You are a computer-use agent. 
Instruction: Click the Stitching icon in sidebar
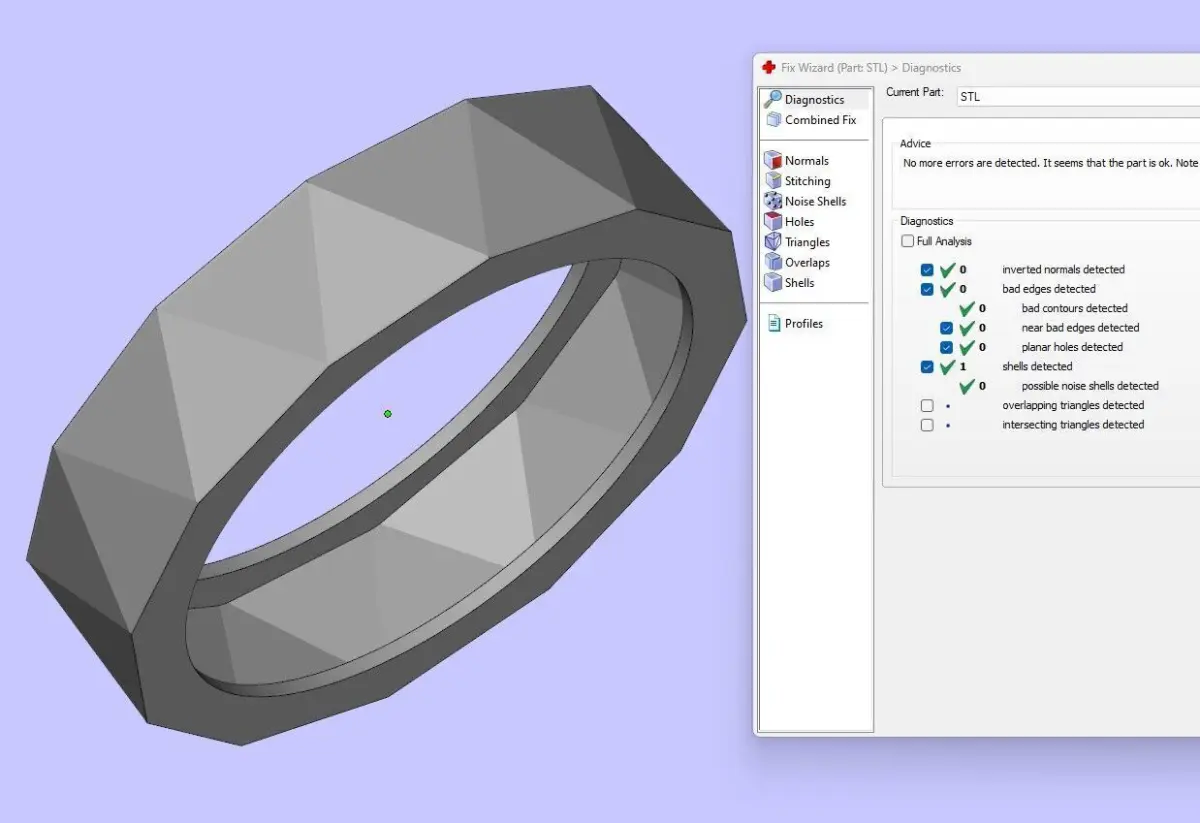coord(772,181)
